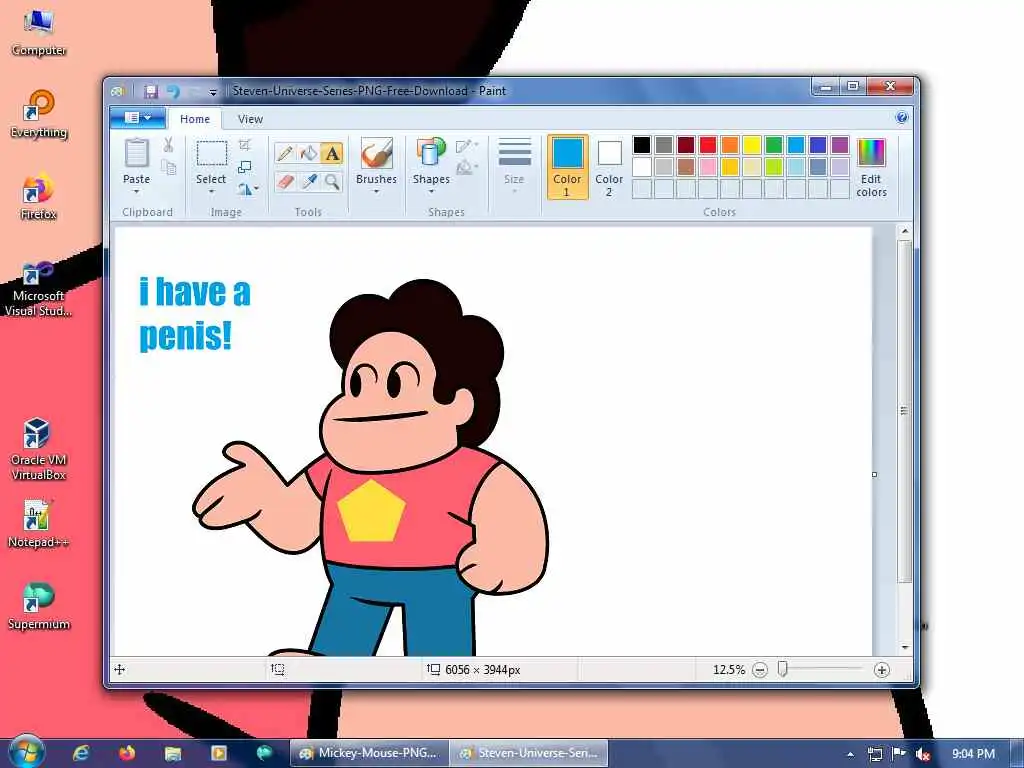This screenshot has height=768, width=1024.
Task: Select the Magnifier tool
Action: coord(332,182)
